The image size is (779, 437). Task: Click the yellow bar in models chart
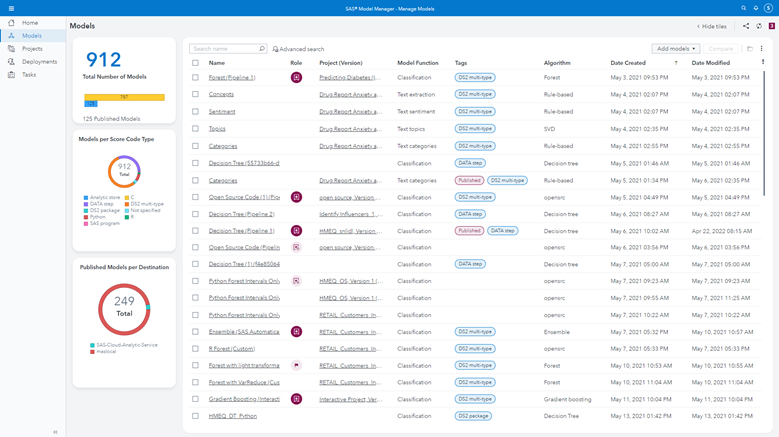point(124,97)
